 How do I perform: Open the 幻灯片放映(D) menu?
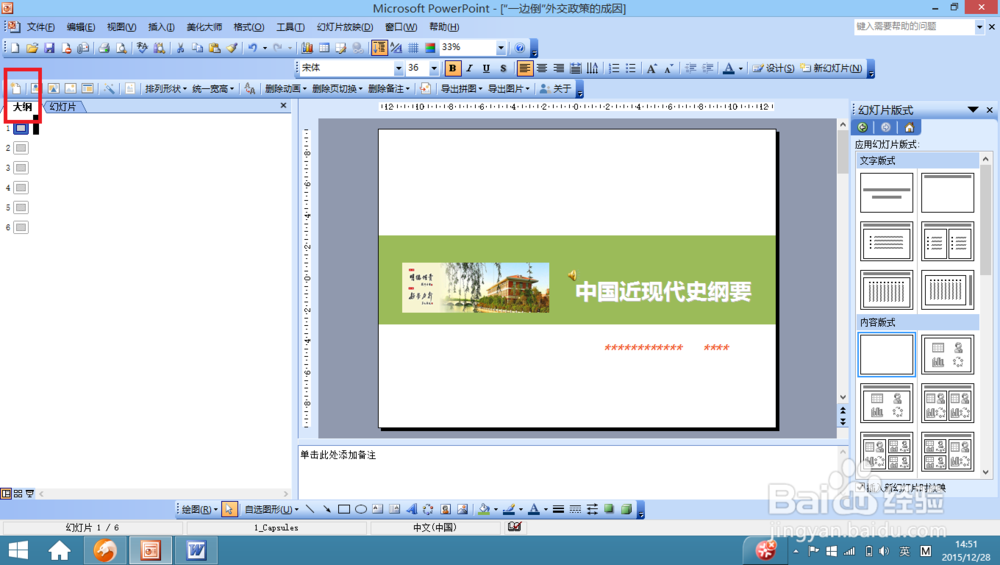point(345,27)
